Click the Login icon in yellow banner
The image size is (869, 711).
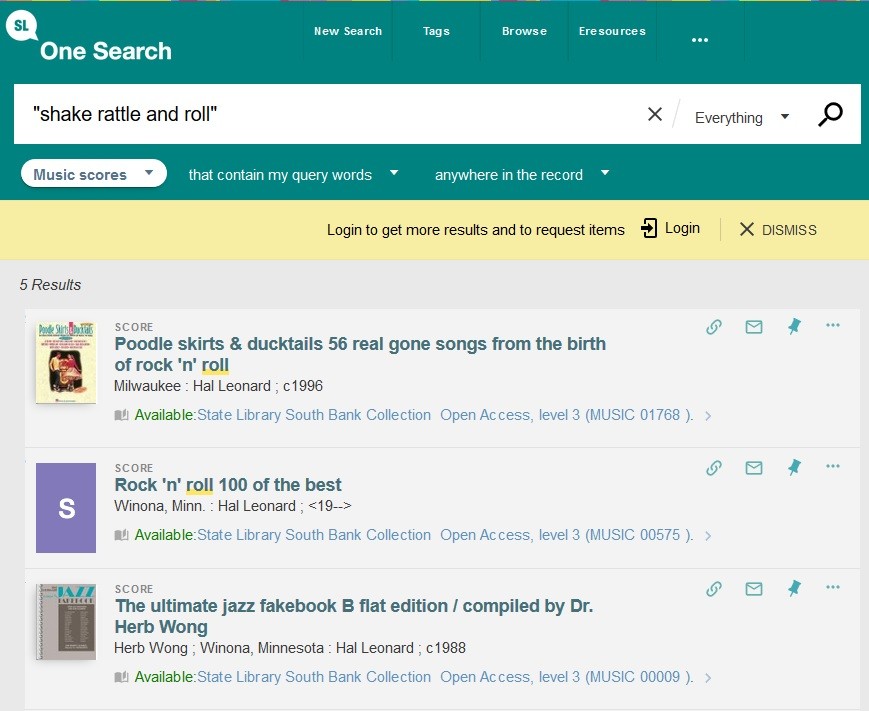(x=649, y=228)
